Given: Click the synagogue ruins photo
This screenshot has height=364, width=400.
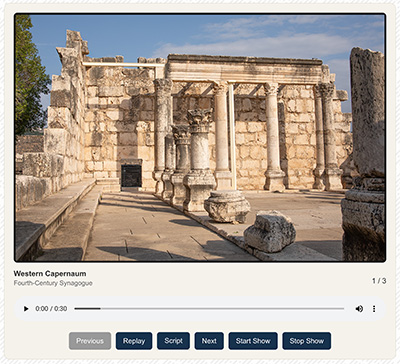Looking at the screenshot, I should [x=200, y=138].
